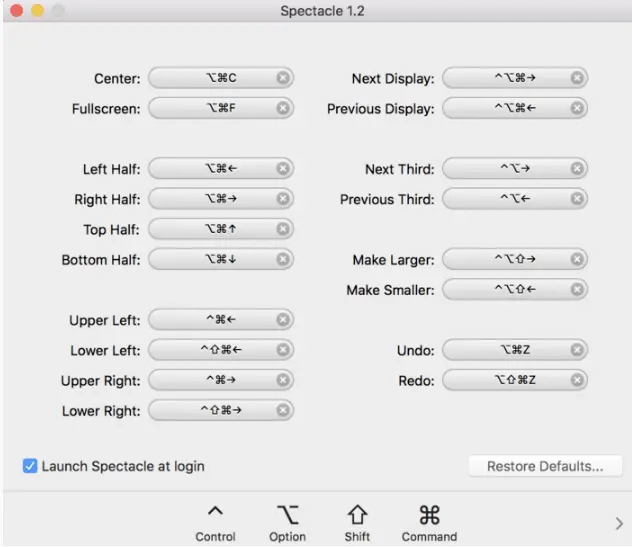Expand the chevron arrow at the bottom right
This screenshot has height=547, width=632.
(x=619, y=523)
